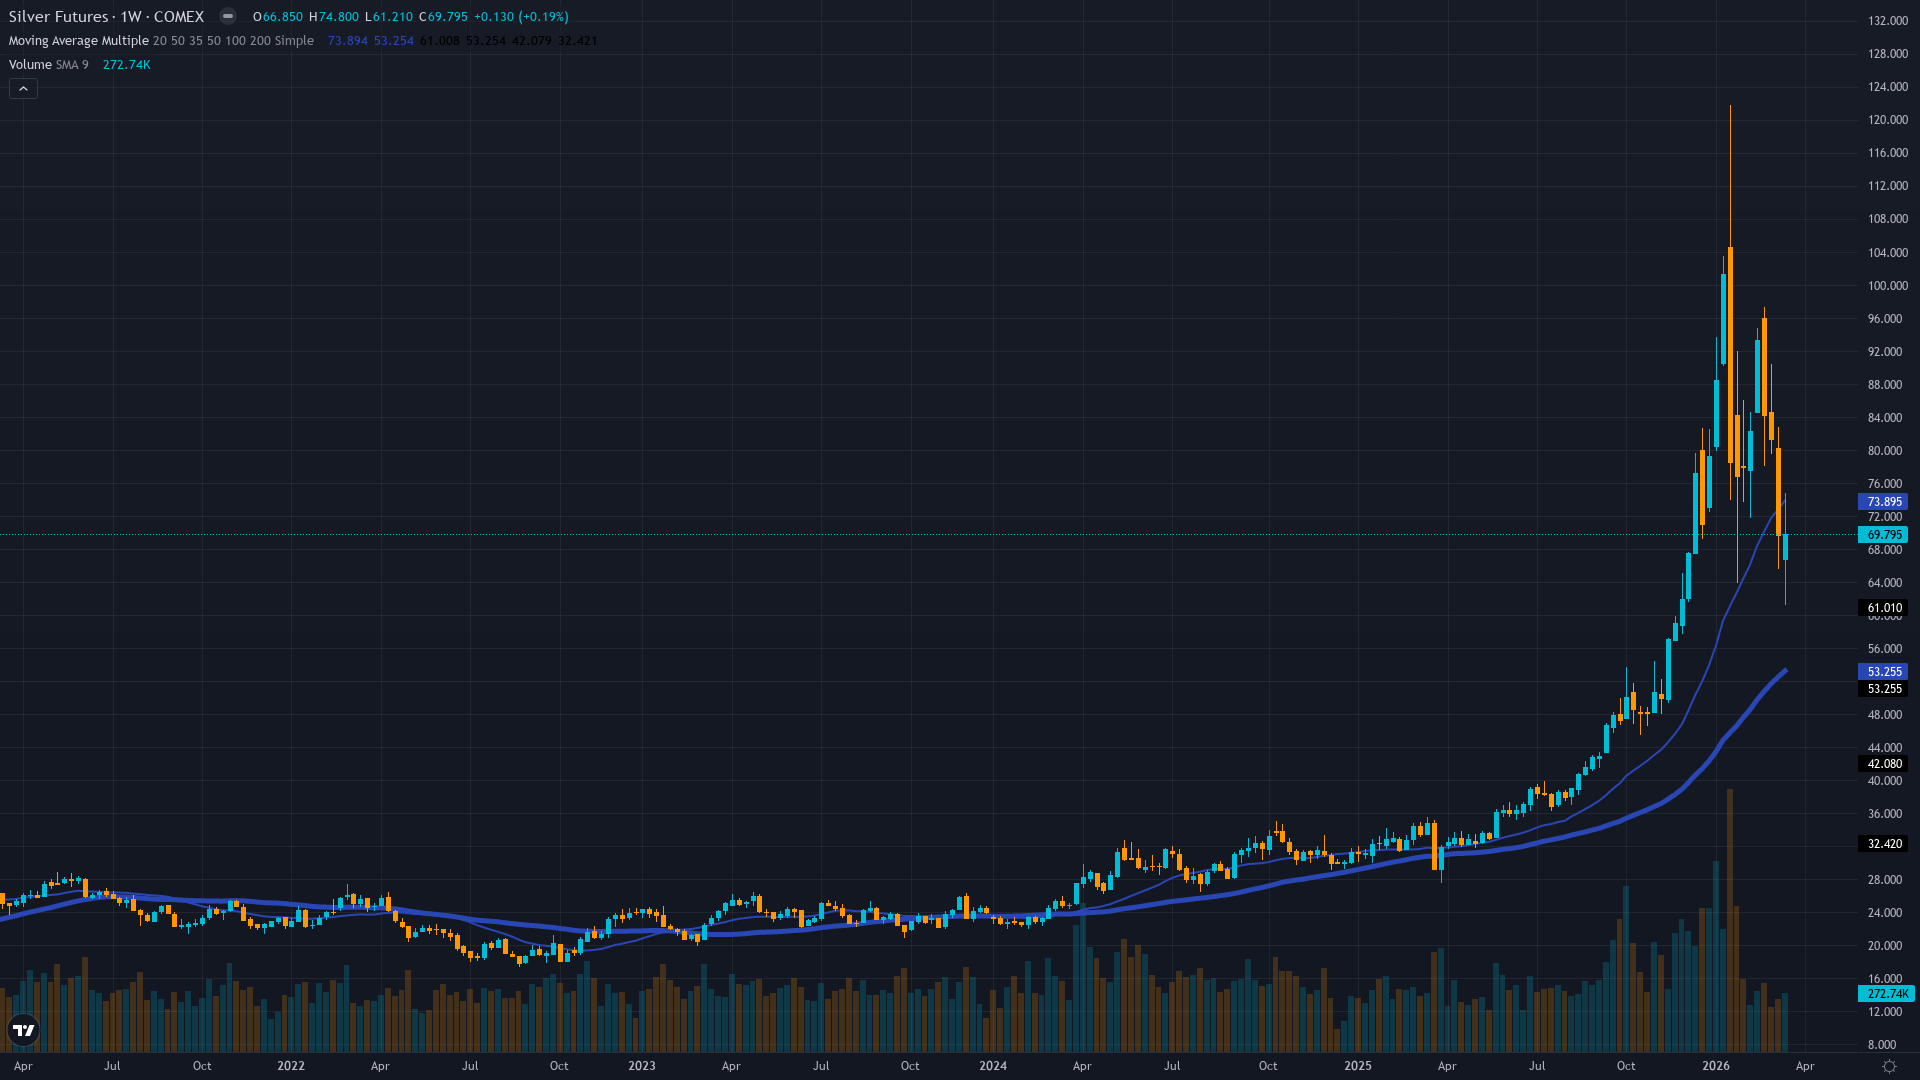1920x1080 pixels.
Task: Click the 32.420 price axis label
Action: click(x=1884, y=844)
